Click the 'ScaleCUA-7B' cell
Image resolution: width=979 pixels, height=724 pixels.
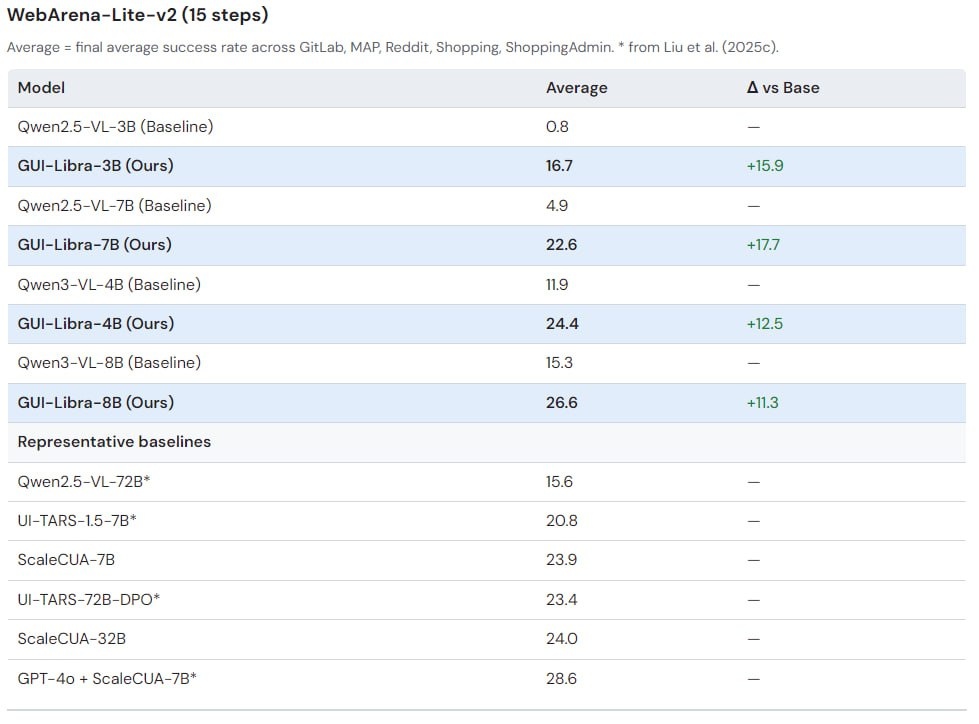pyautogui.click(x=66, y=560)
